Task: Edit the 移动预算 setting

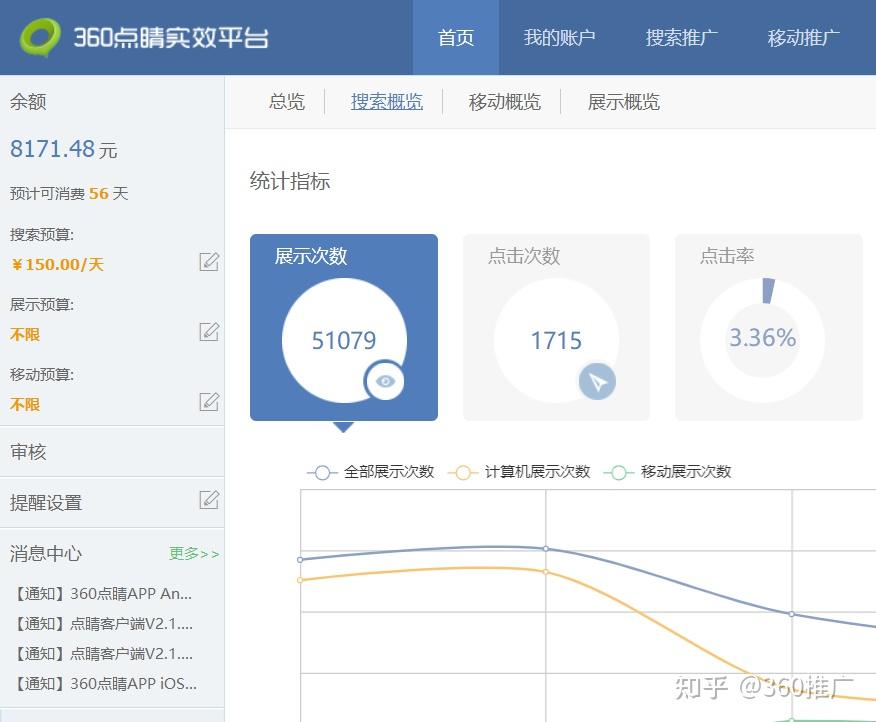Action: click(209, 401)
